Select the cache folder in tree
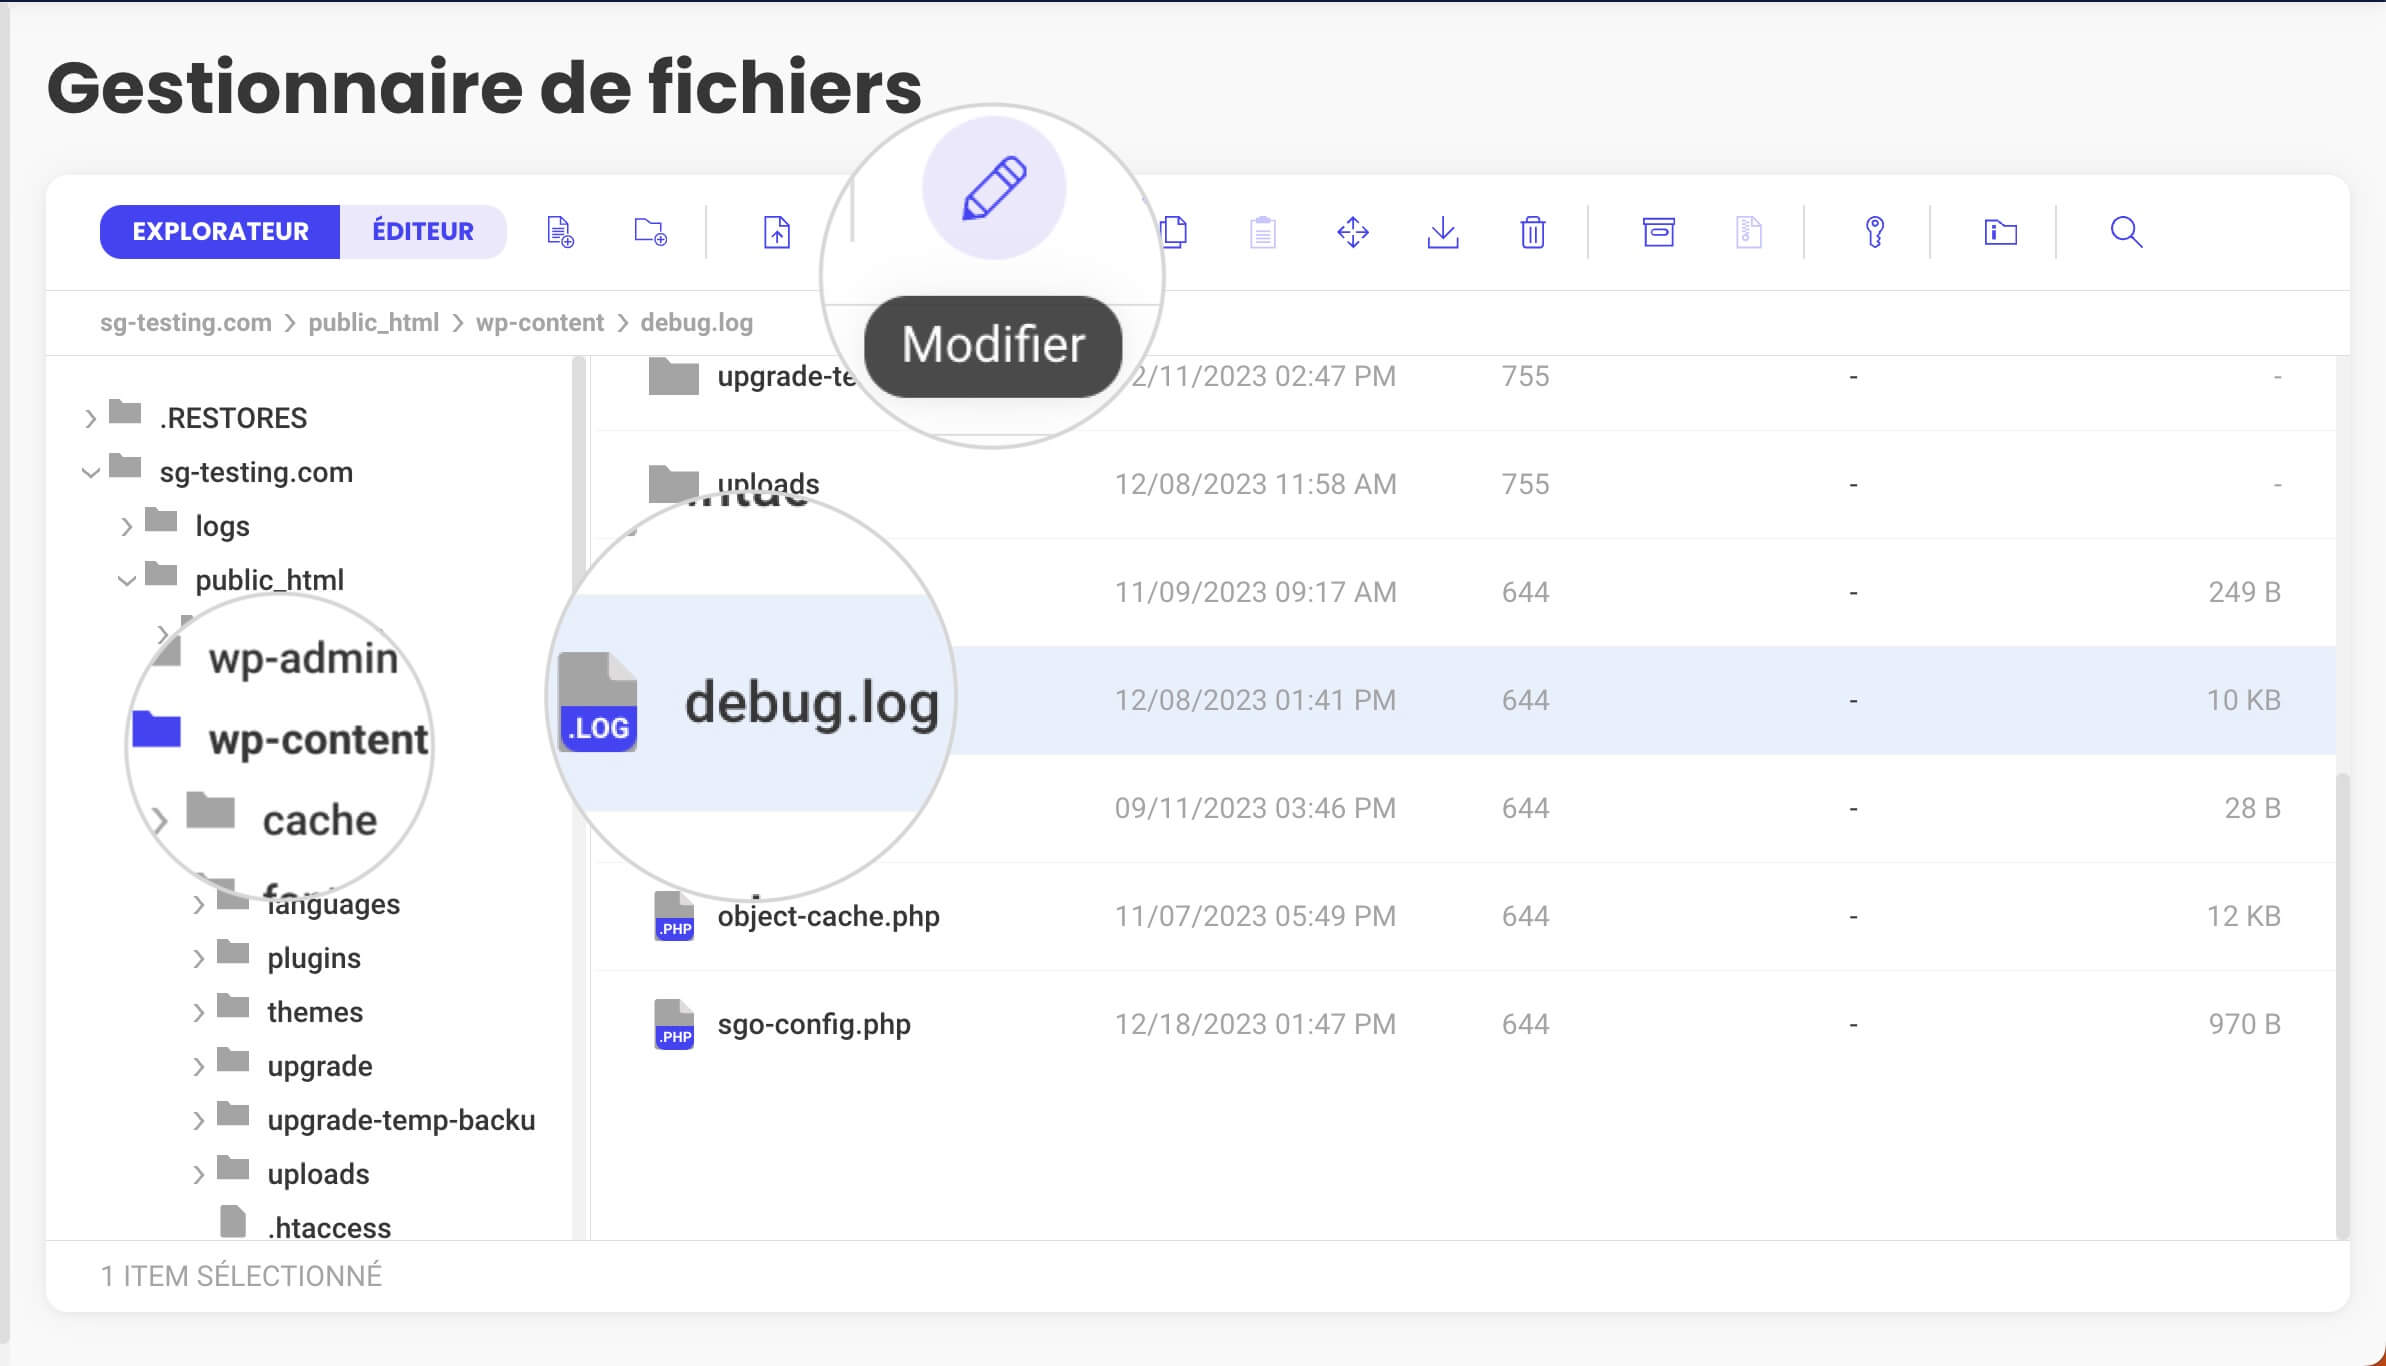2386x1366 pixels. pyautogui.click(x=320, y=820)
